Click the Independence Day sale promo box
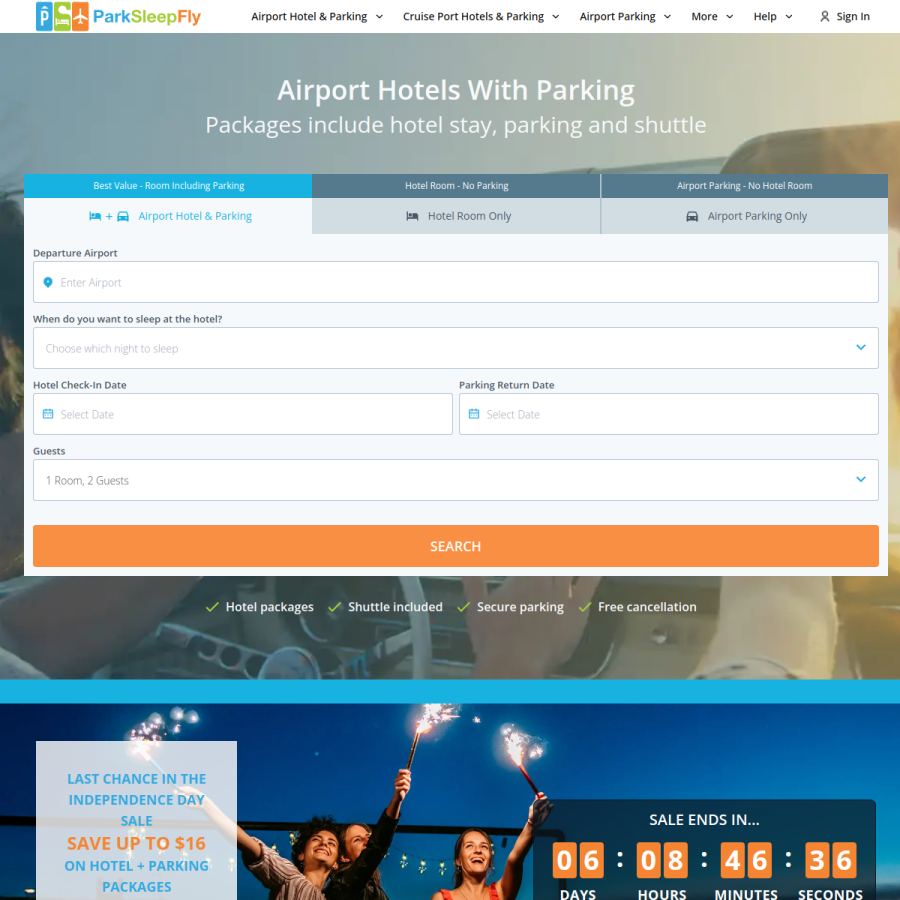Viewport: 900px width, 900px height. click(137, 821)
